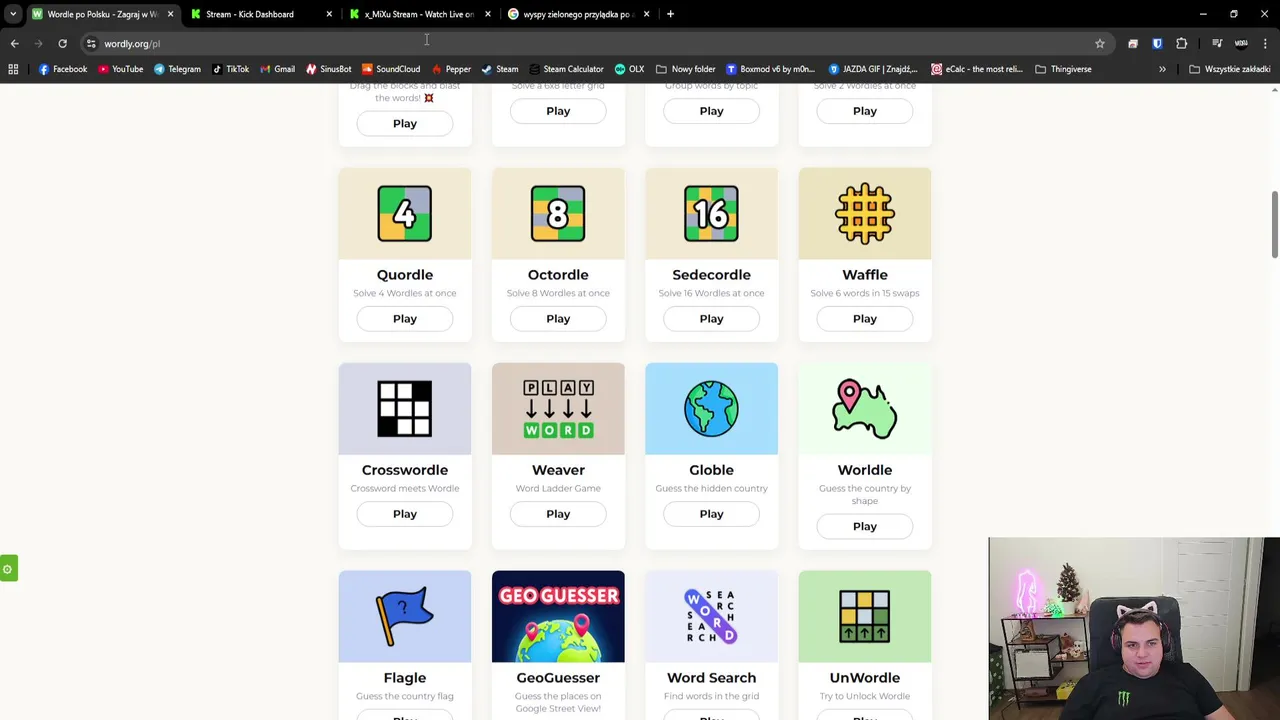
Task: Open the OLX bookmark
Action: click(629, 69)
